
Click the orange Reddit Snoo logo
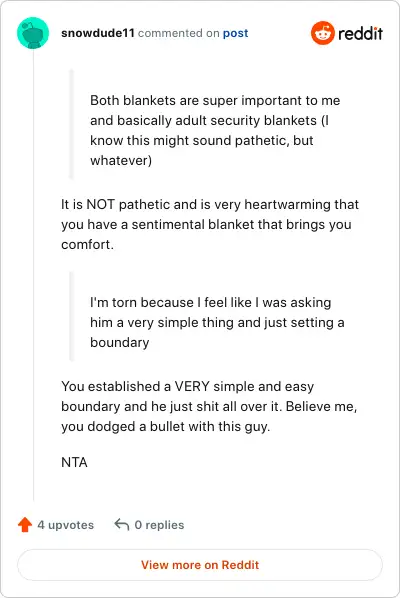(323, 33)
